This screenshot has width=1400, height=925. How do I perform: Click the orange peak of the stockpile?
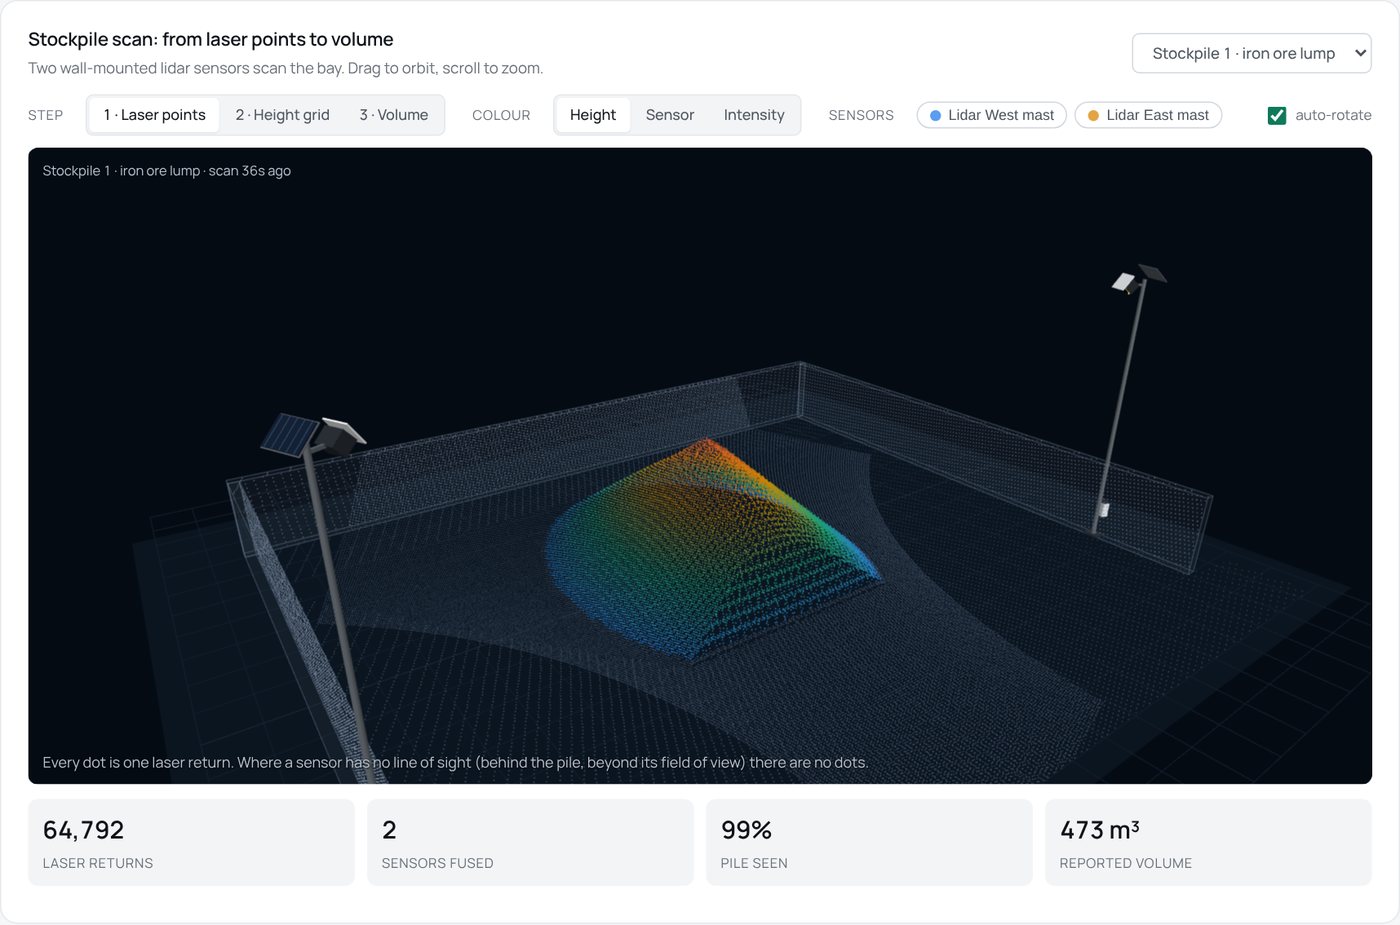pyautogui.click(x=709, y=447)
